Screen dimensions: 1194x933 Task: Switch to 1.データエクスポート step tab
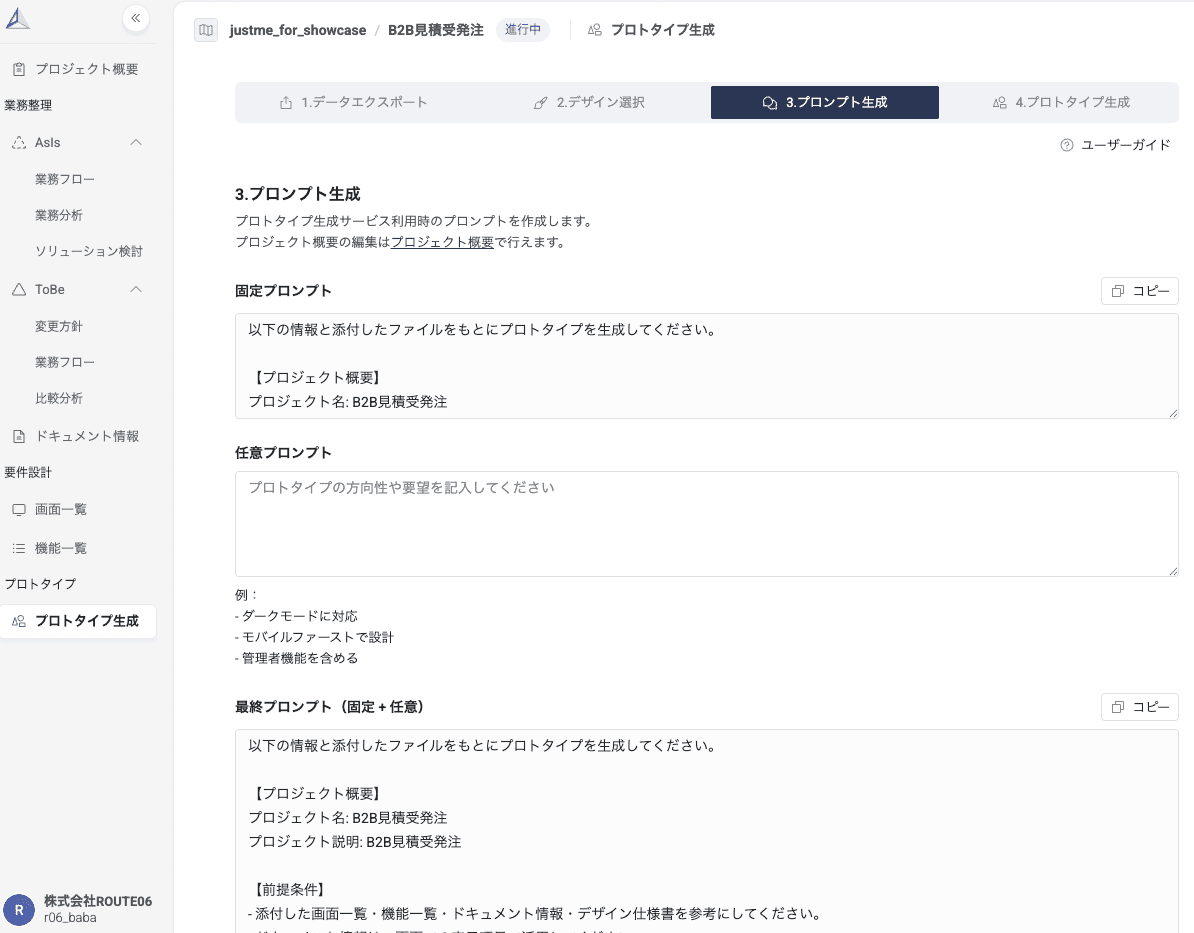353,102
